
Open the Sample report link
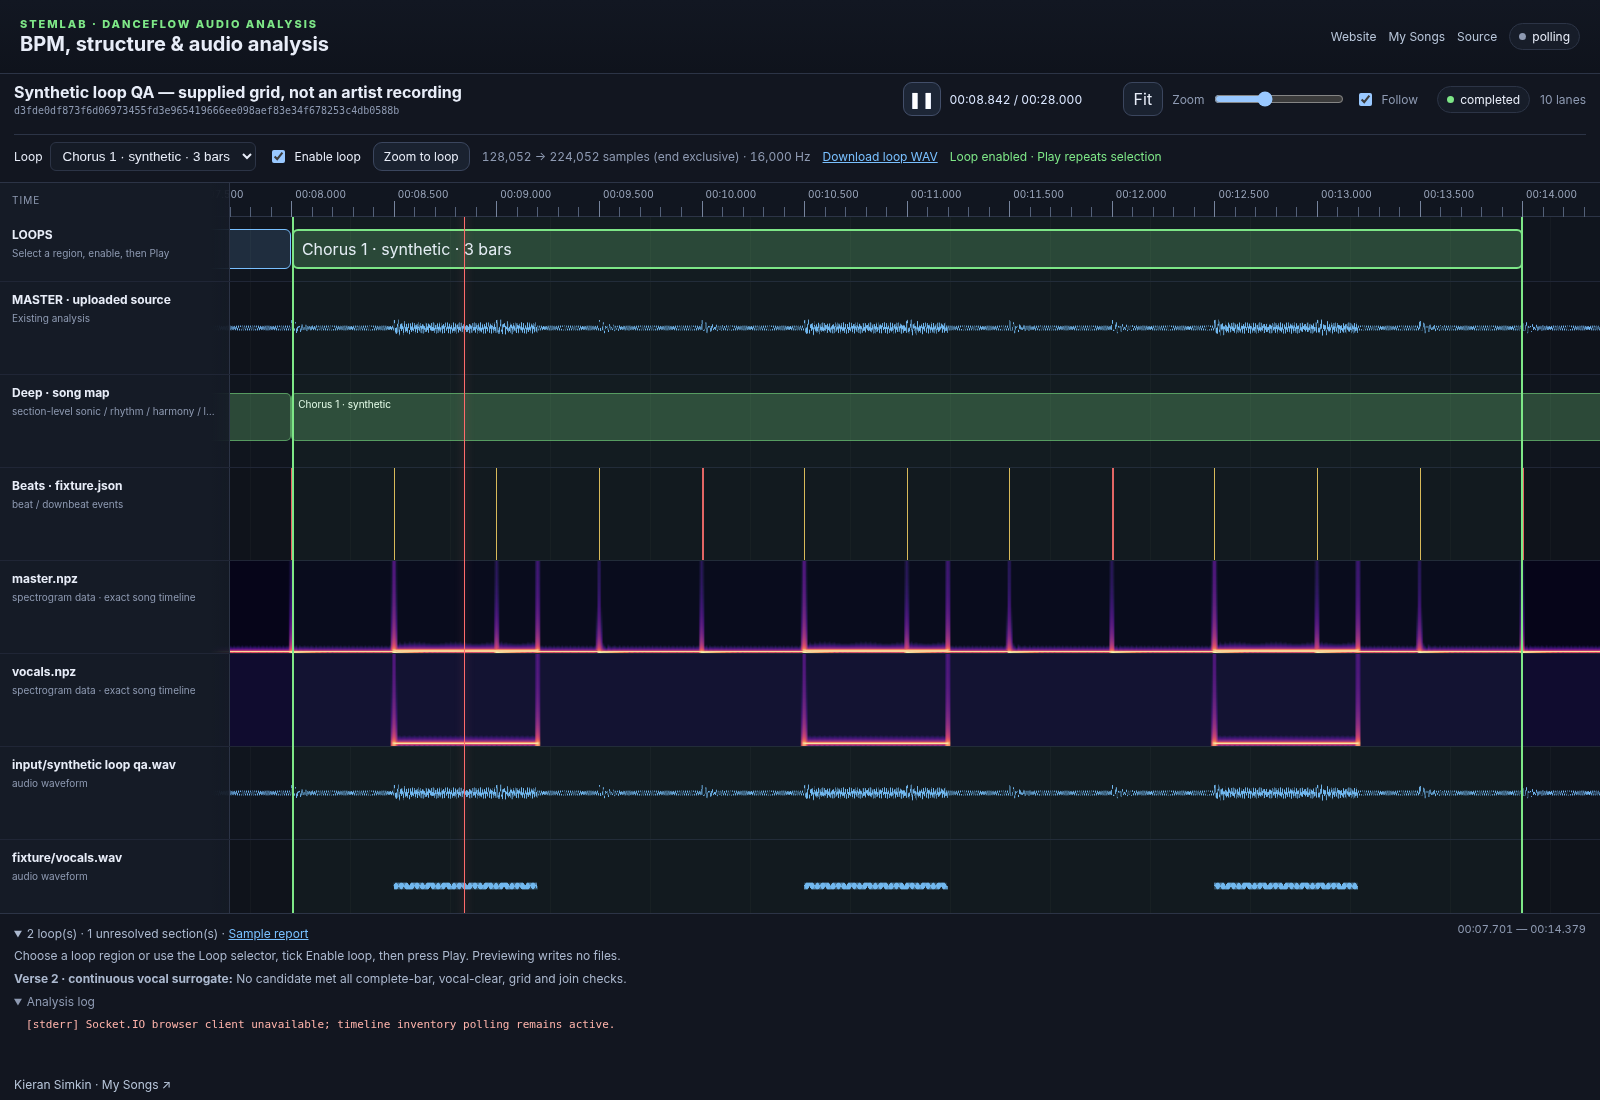pyautogui.click(x=268, y=934)
